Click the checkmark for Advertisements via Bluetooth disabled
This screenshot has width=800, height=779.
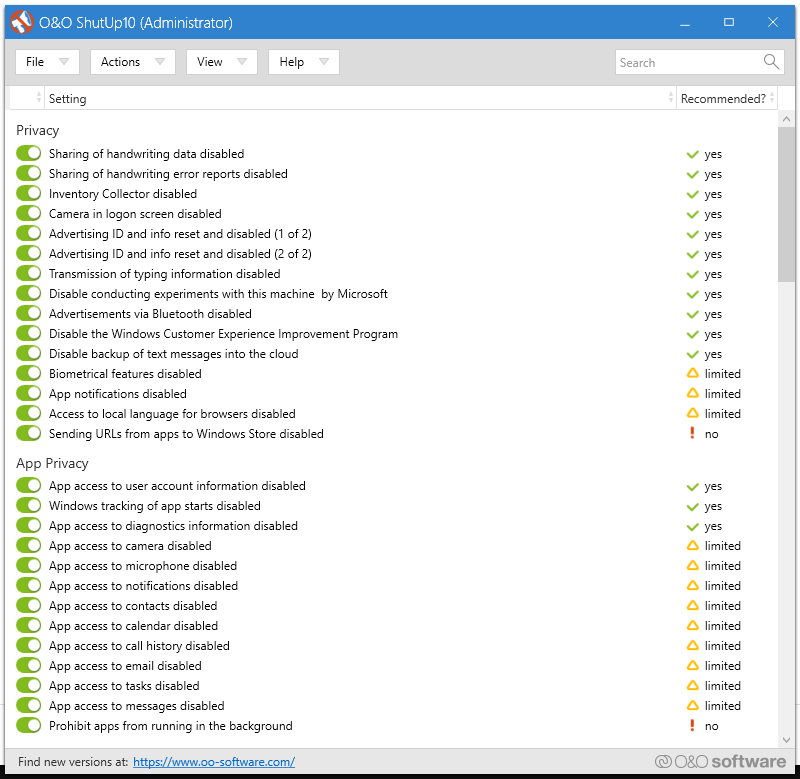pyautogui.click(x=692, y=314)
